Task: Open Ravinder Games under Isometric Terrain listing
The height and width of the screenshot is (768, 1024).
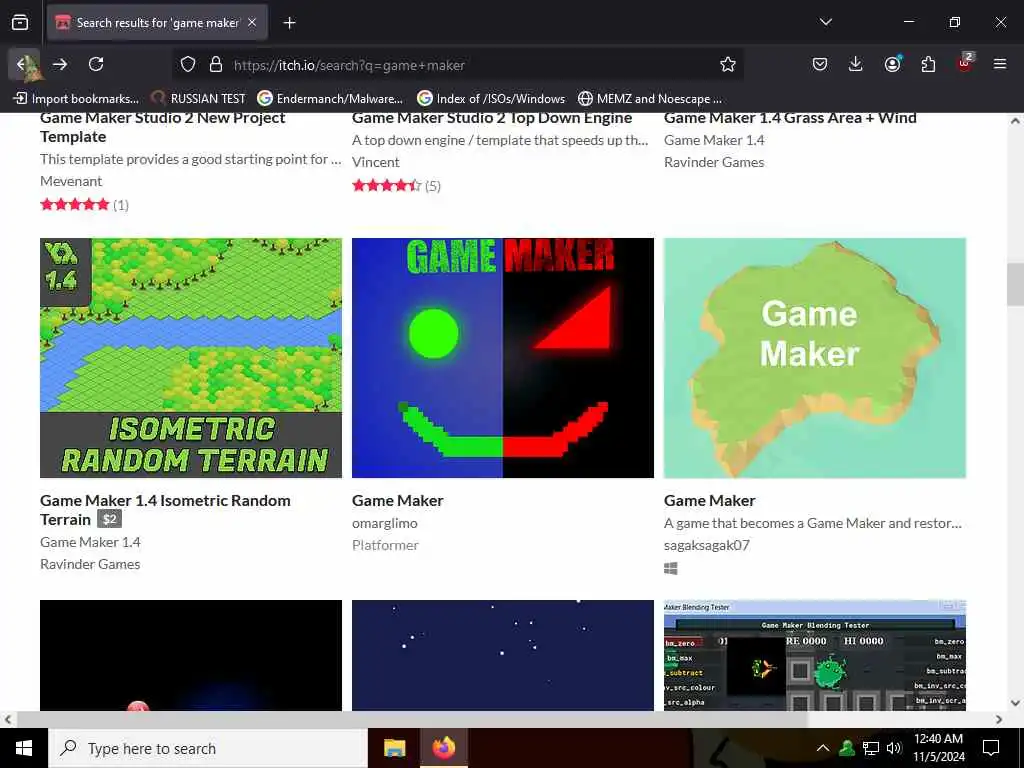Action: 90,564
